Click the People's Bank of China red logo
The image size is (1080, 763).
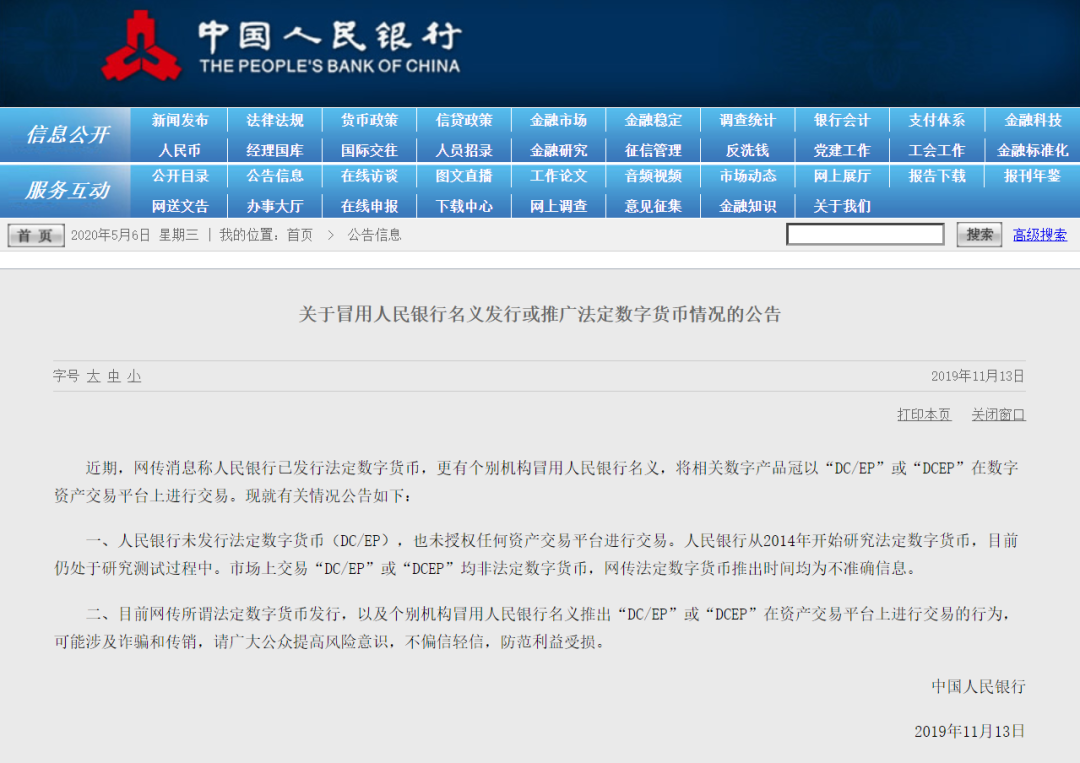point(141,46)
